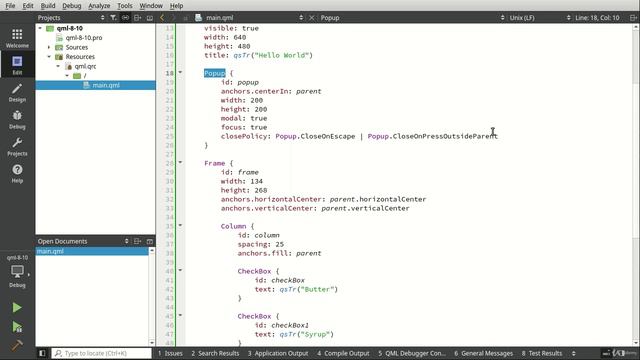The image size is (640, 360).
Task: Open the main.qml document selector dropdown
Action: (301, 18)
